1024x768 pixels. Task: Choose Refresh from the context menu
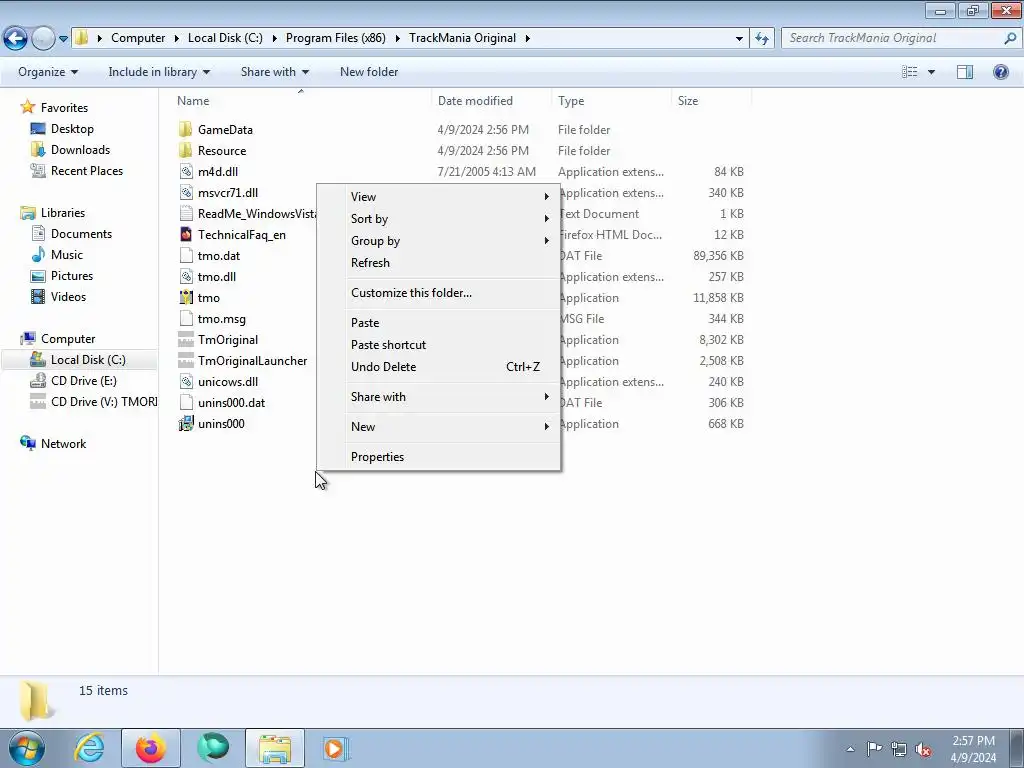[451, 263]
